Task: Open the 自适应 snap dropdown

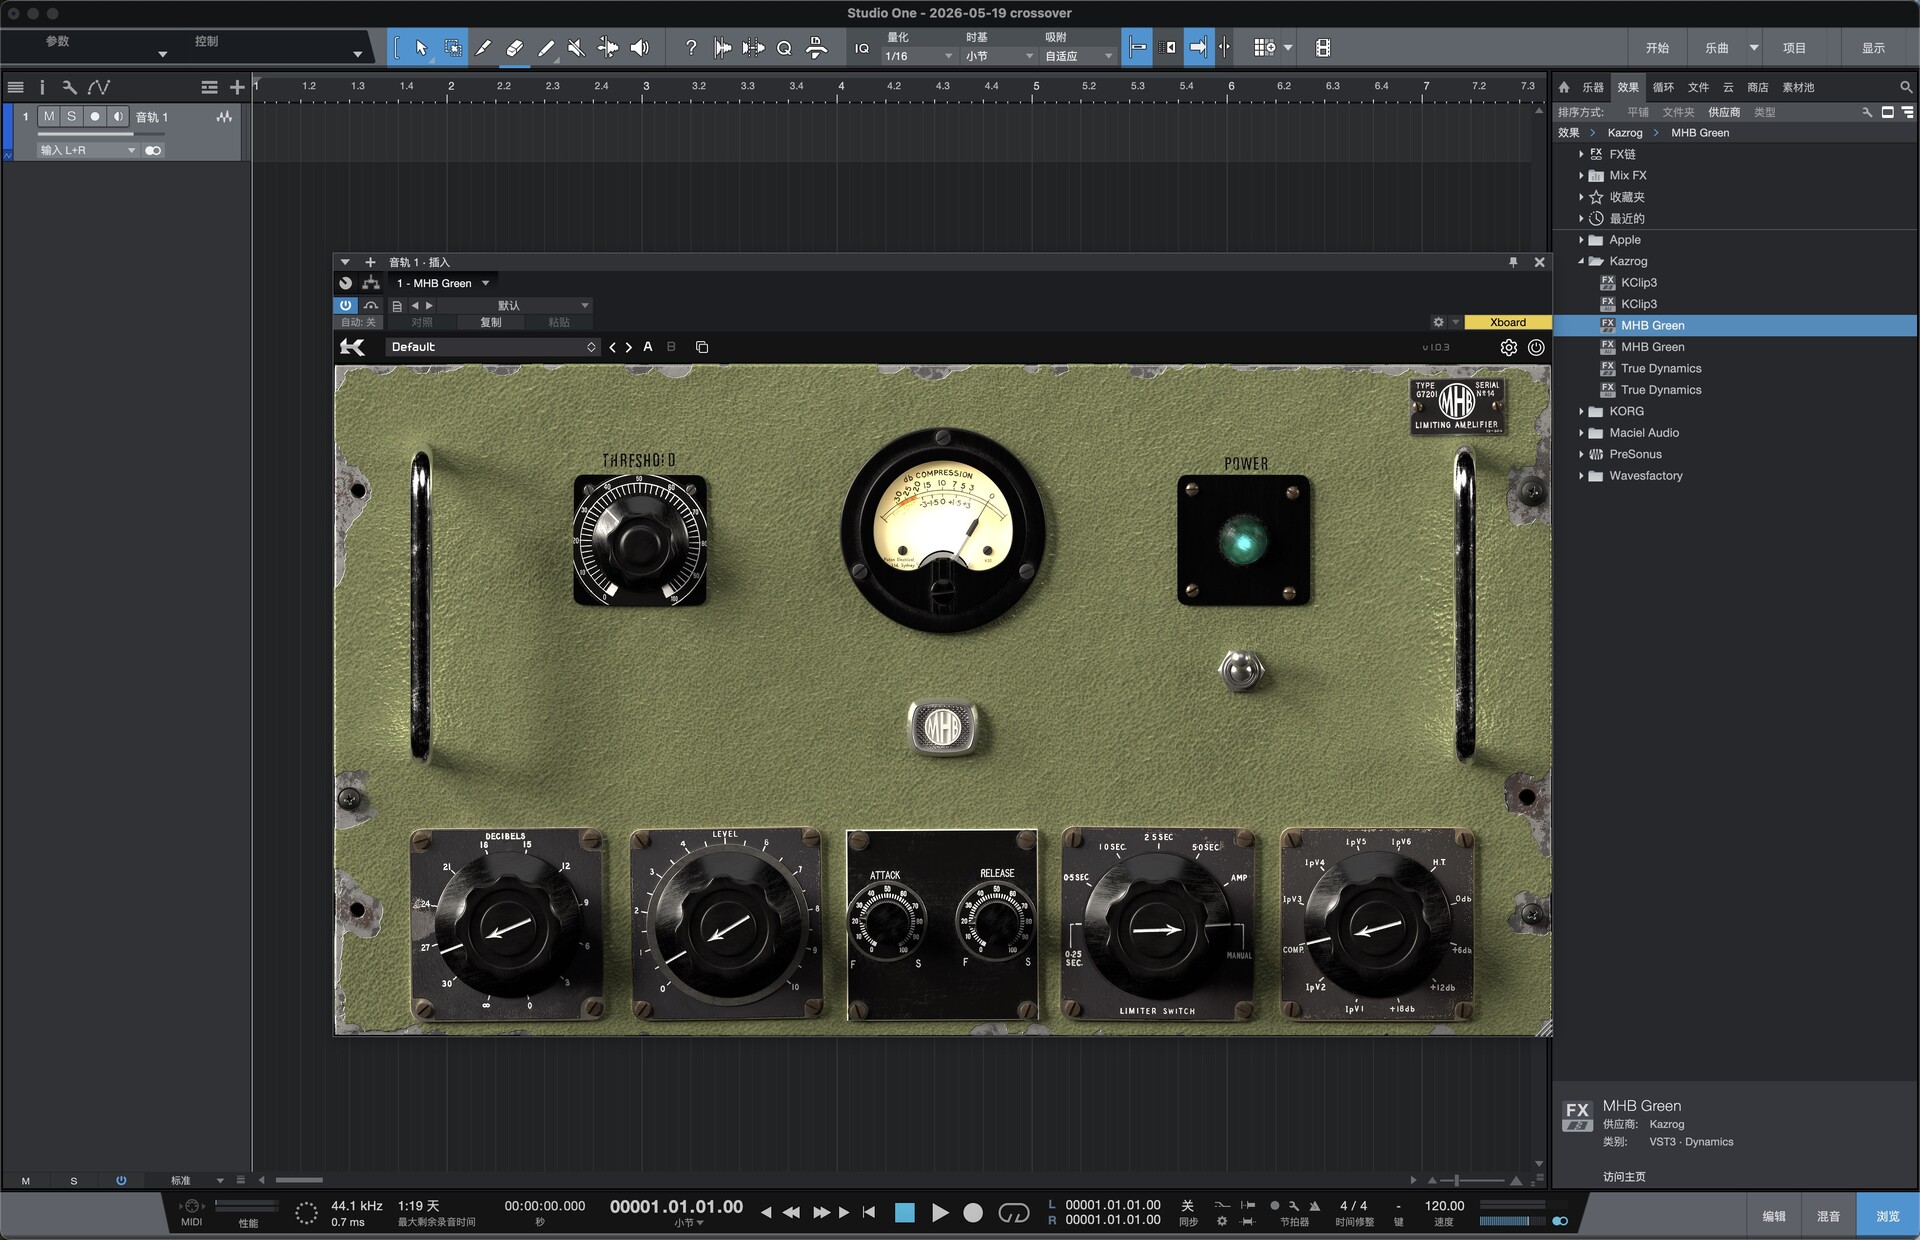Action: (1078, 56)
